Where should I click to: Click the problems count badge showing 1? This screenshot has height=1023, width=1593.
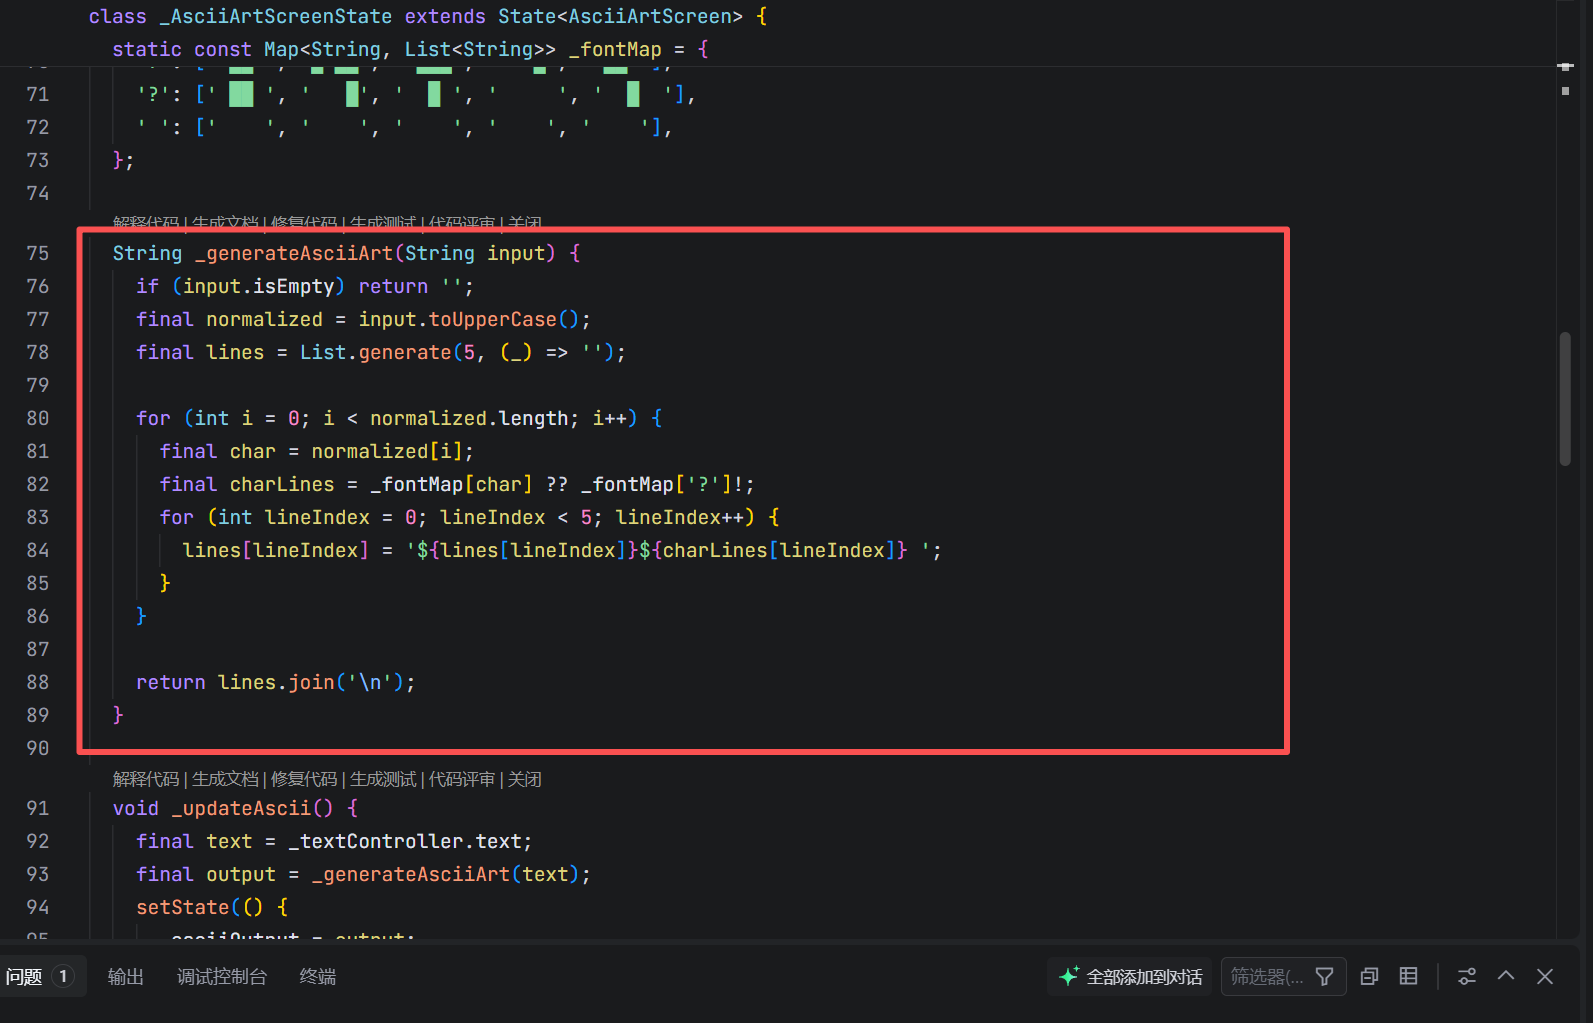pyautogui.click(x=63, y=976)
